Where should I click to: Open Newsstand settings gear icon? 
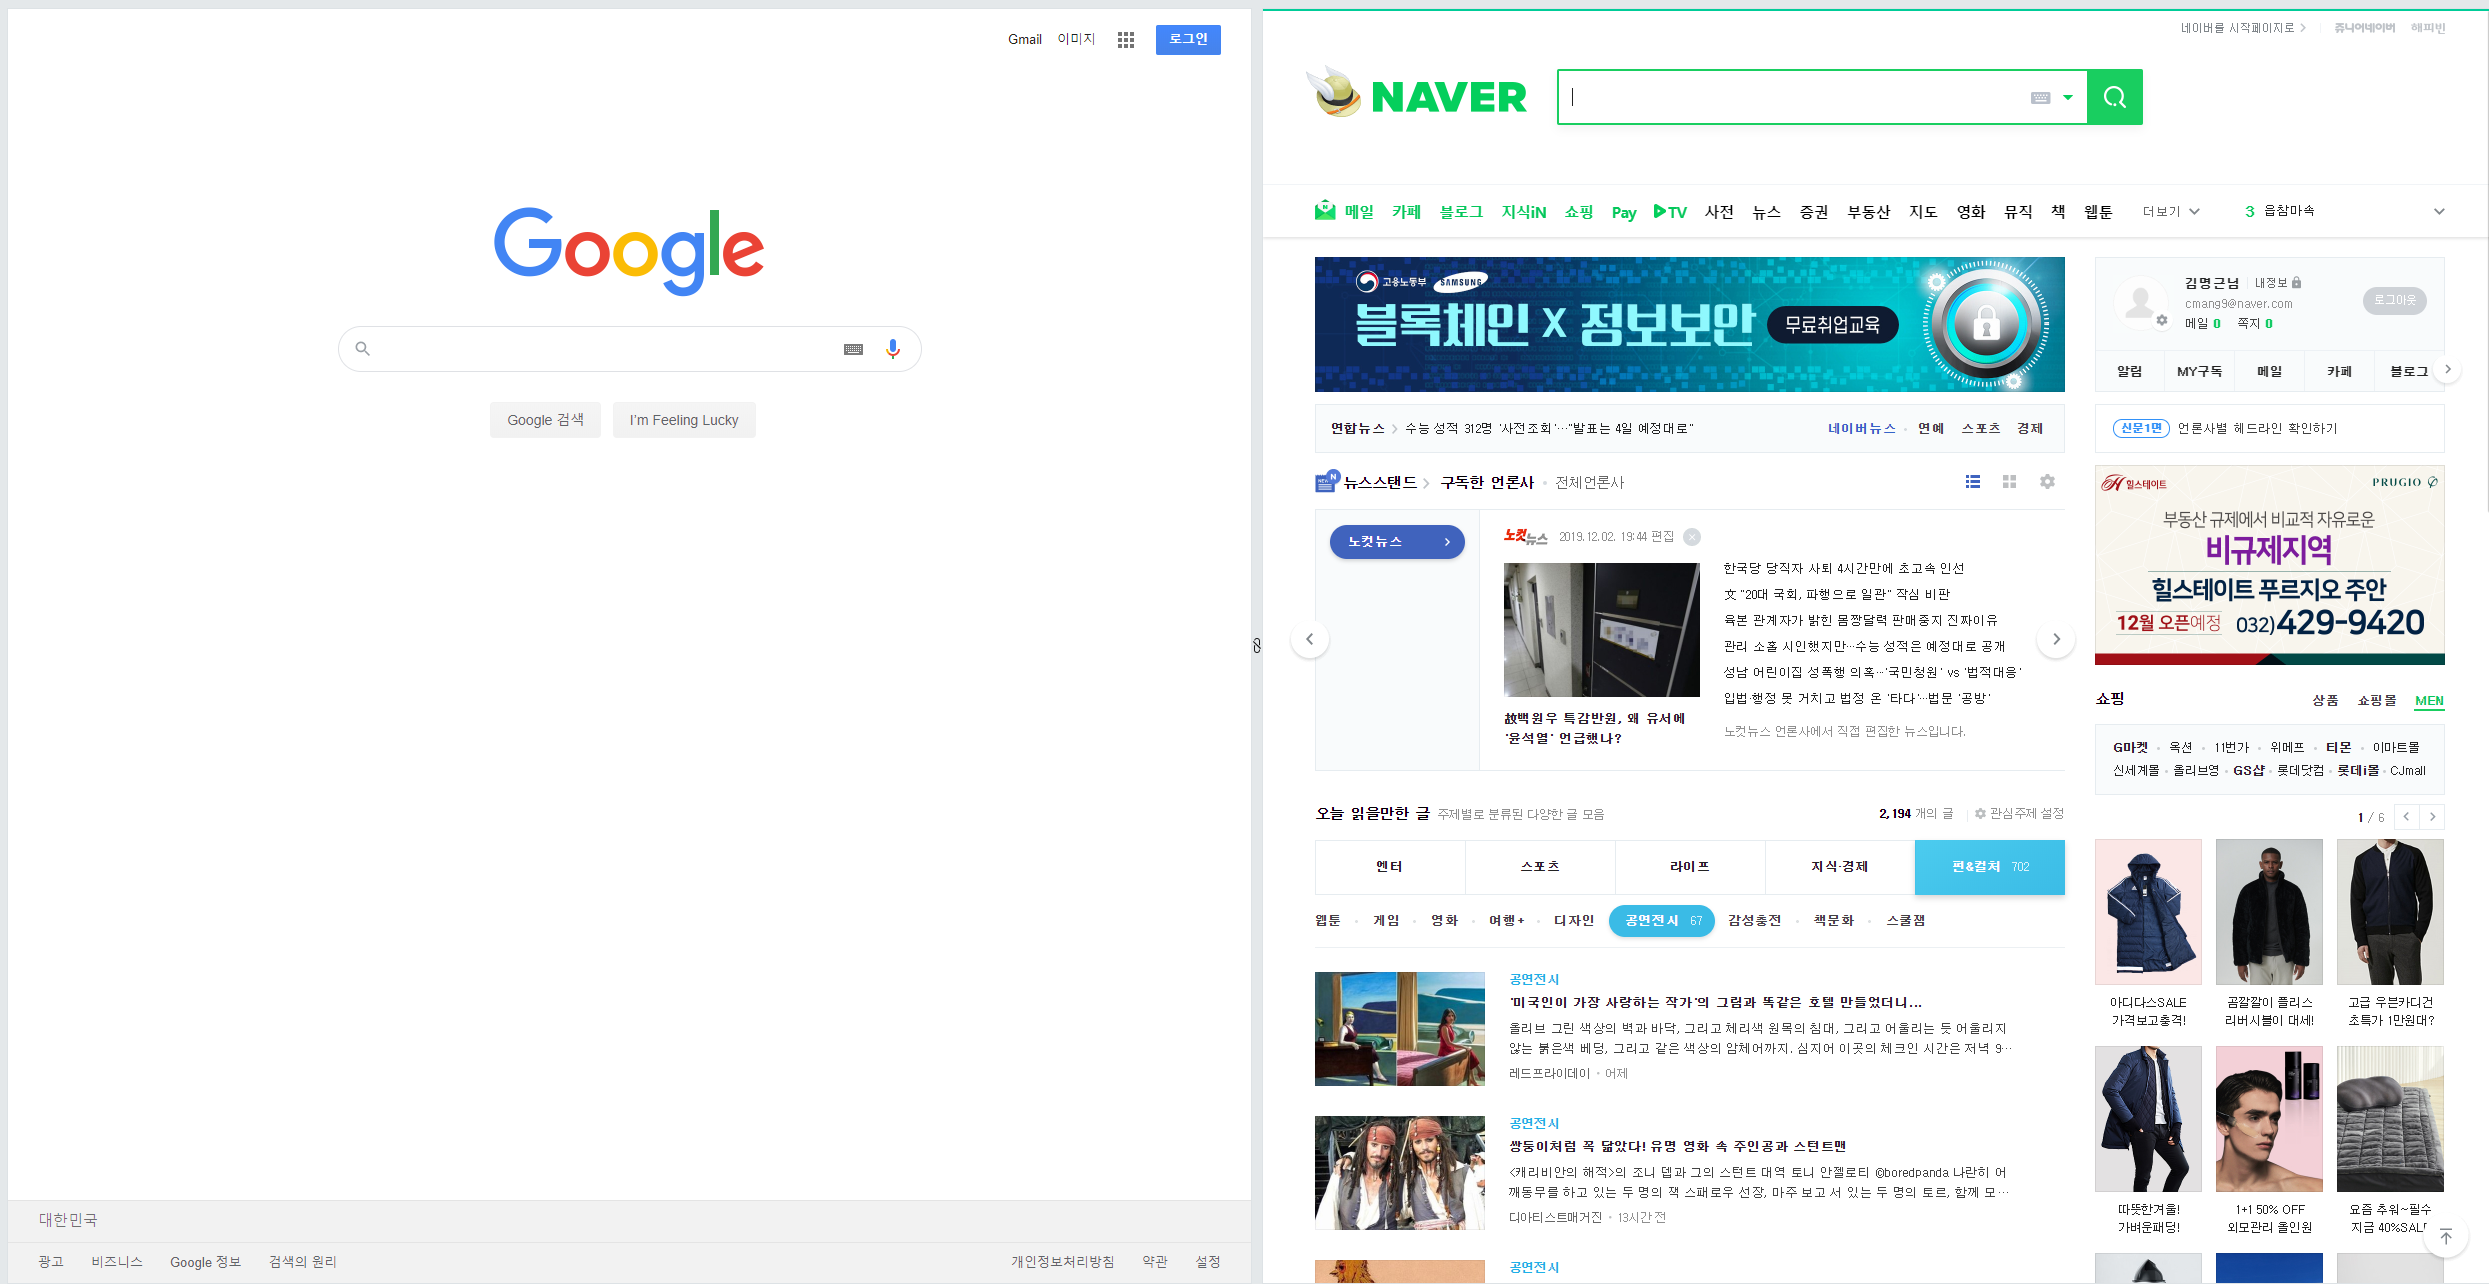coord(2047,482)
